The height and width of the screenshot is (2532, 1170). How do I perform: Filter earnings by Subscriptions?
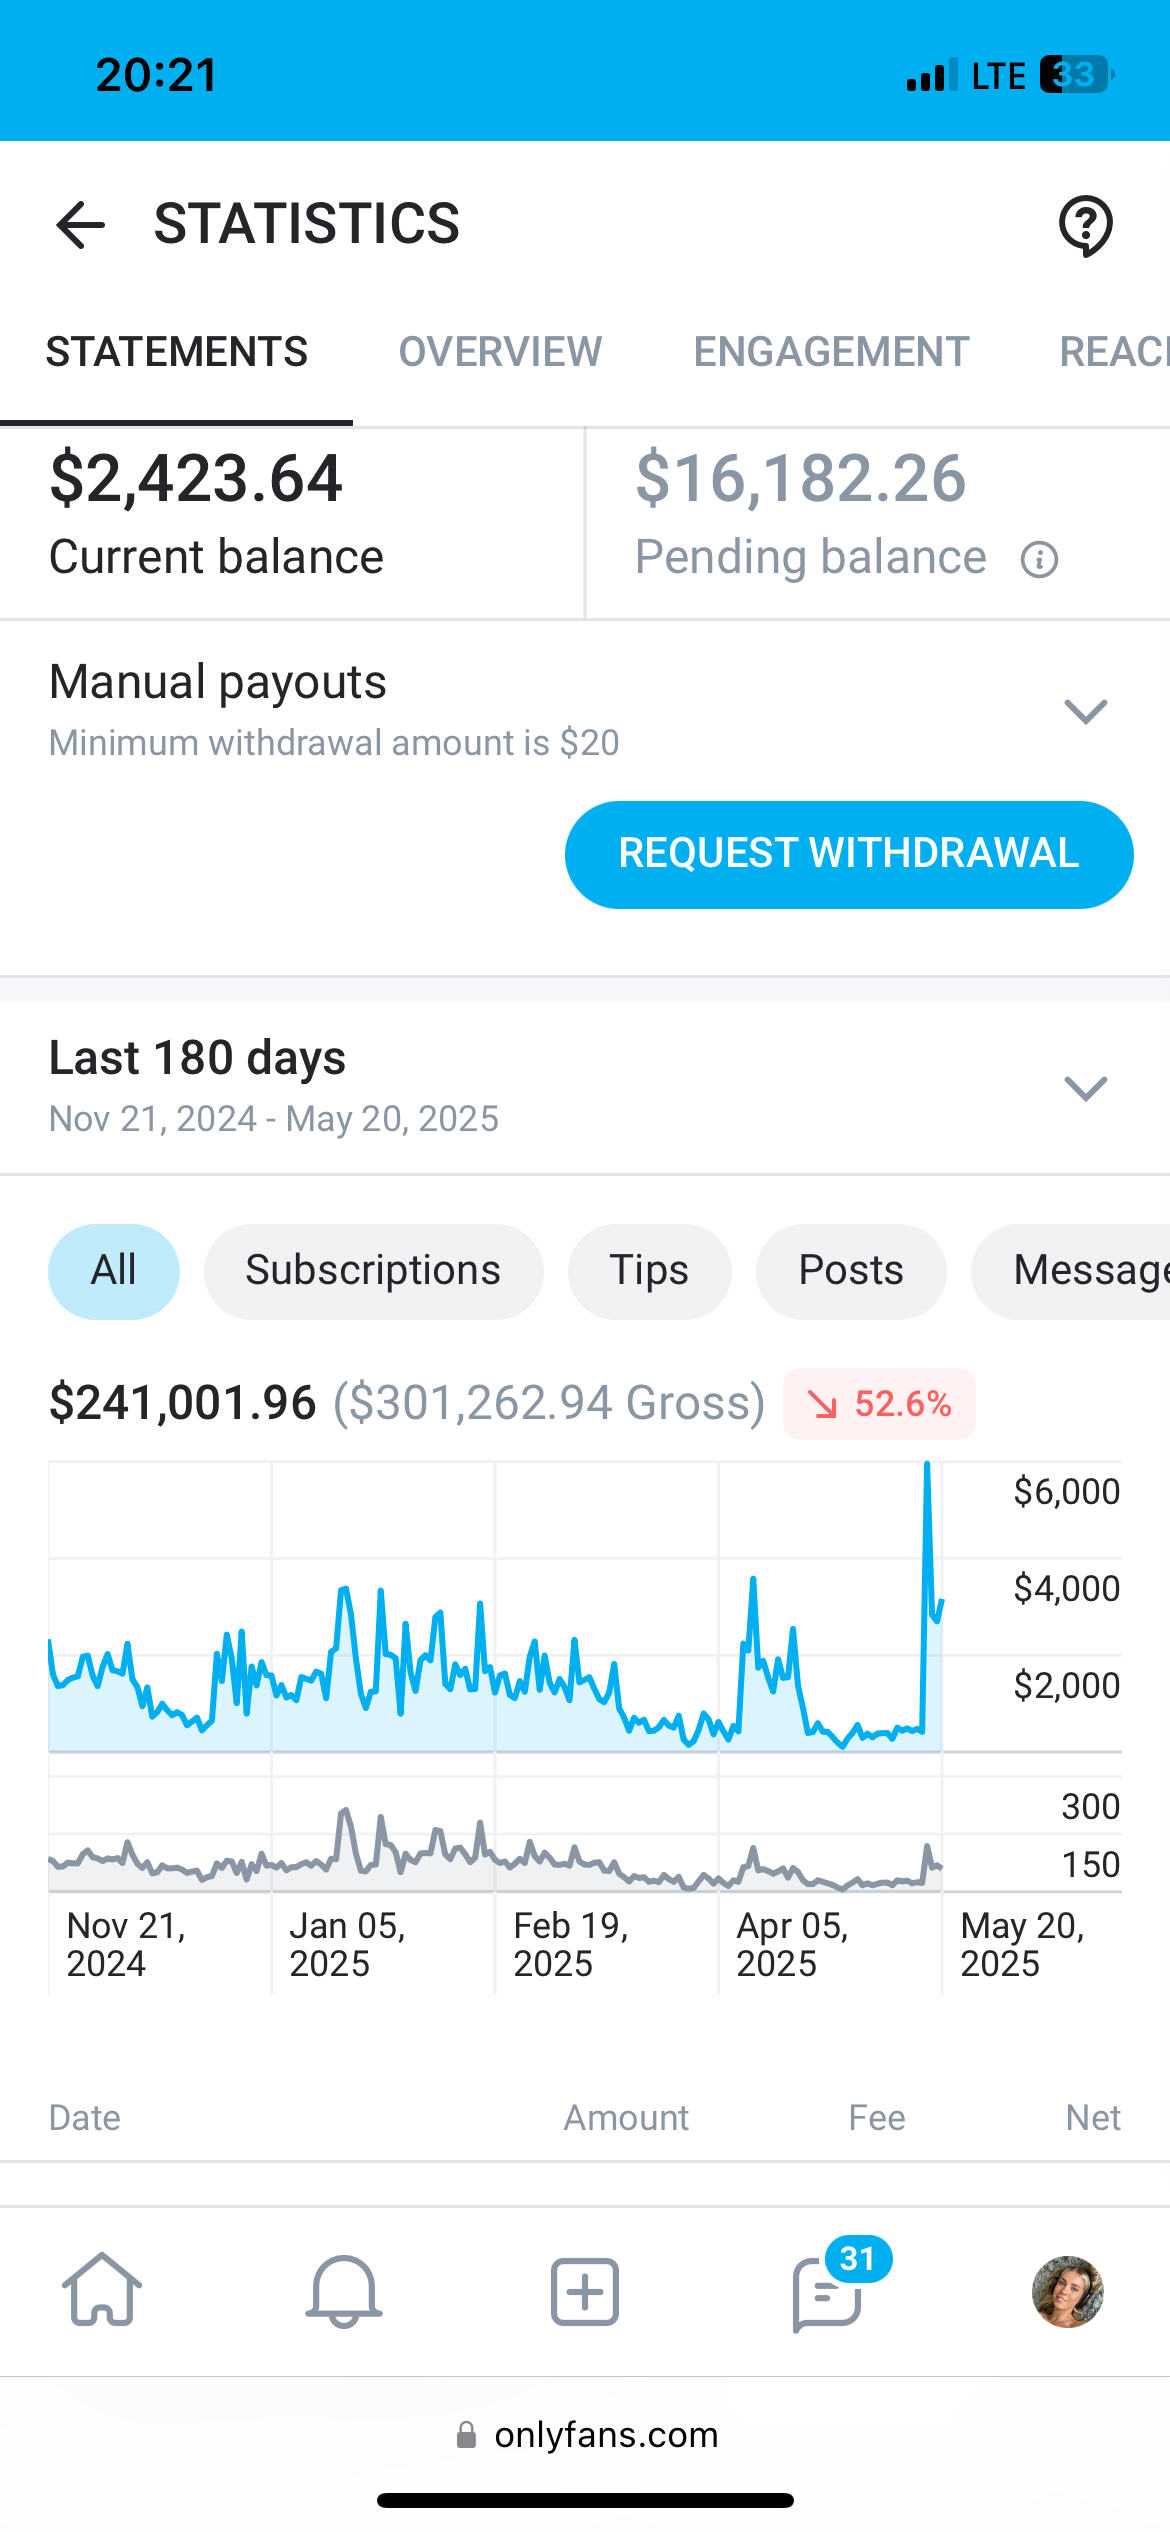(x=373, y=1271)
